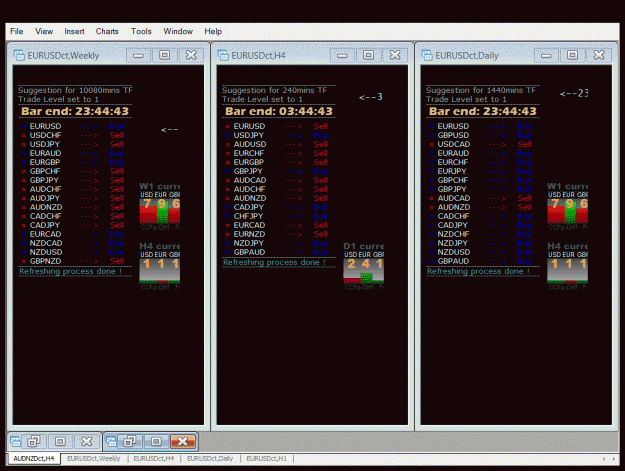Screen dimensions: 625x471
Task: Select EURJPY row in Daily window
Action: 480,171
